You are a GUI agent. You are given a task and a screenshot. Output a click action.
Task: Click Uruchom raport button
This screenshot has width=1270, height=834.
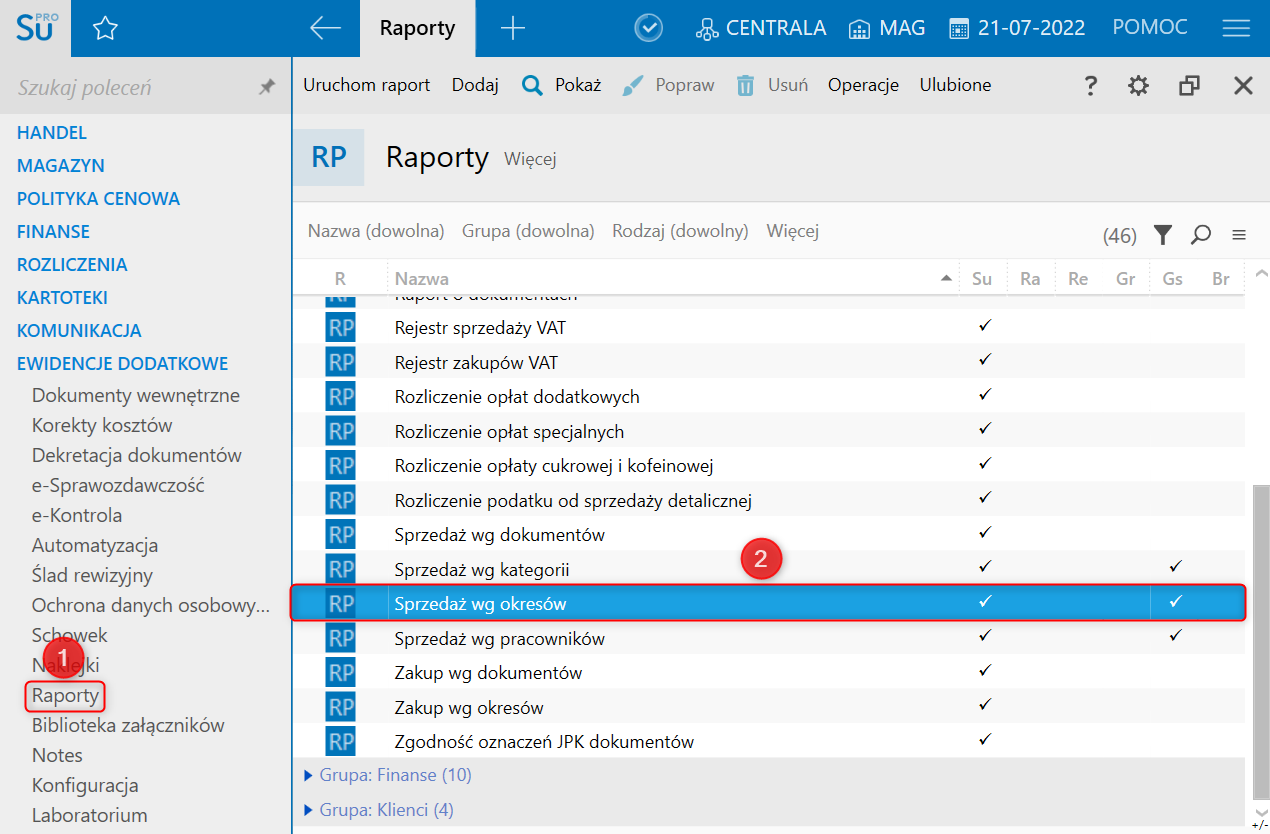(x=367, y=86)
